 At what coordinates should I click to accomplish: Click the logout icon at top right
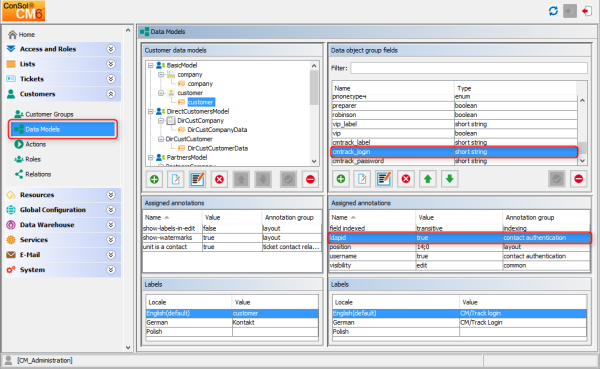pyautogui.click(x=586, y=11)
